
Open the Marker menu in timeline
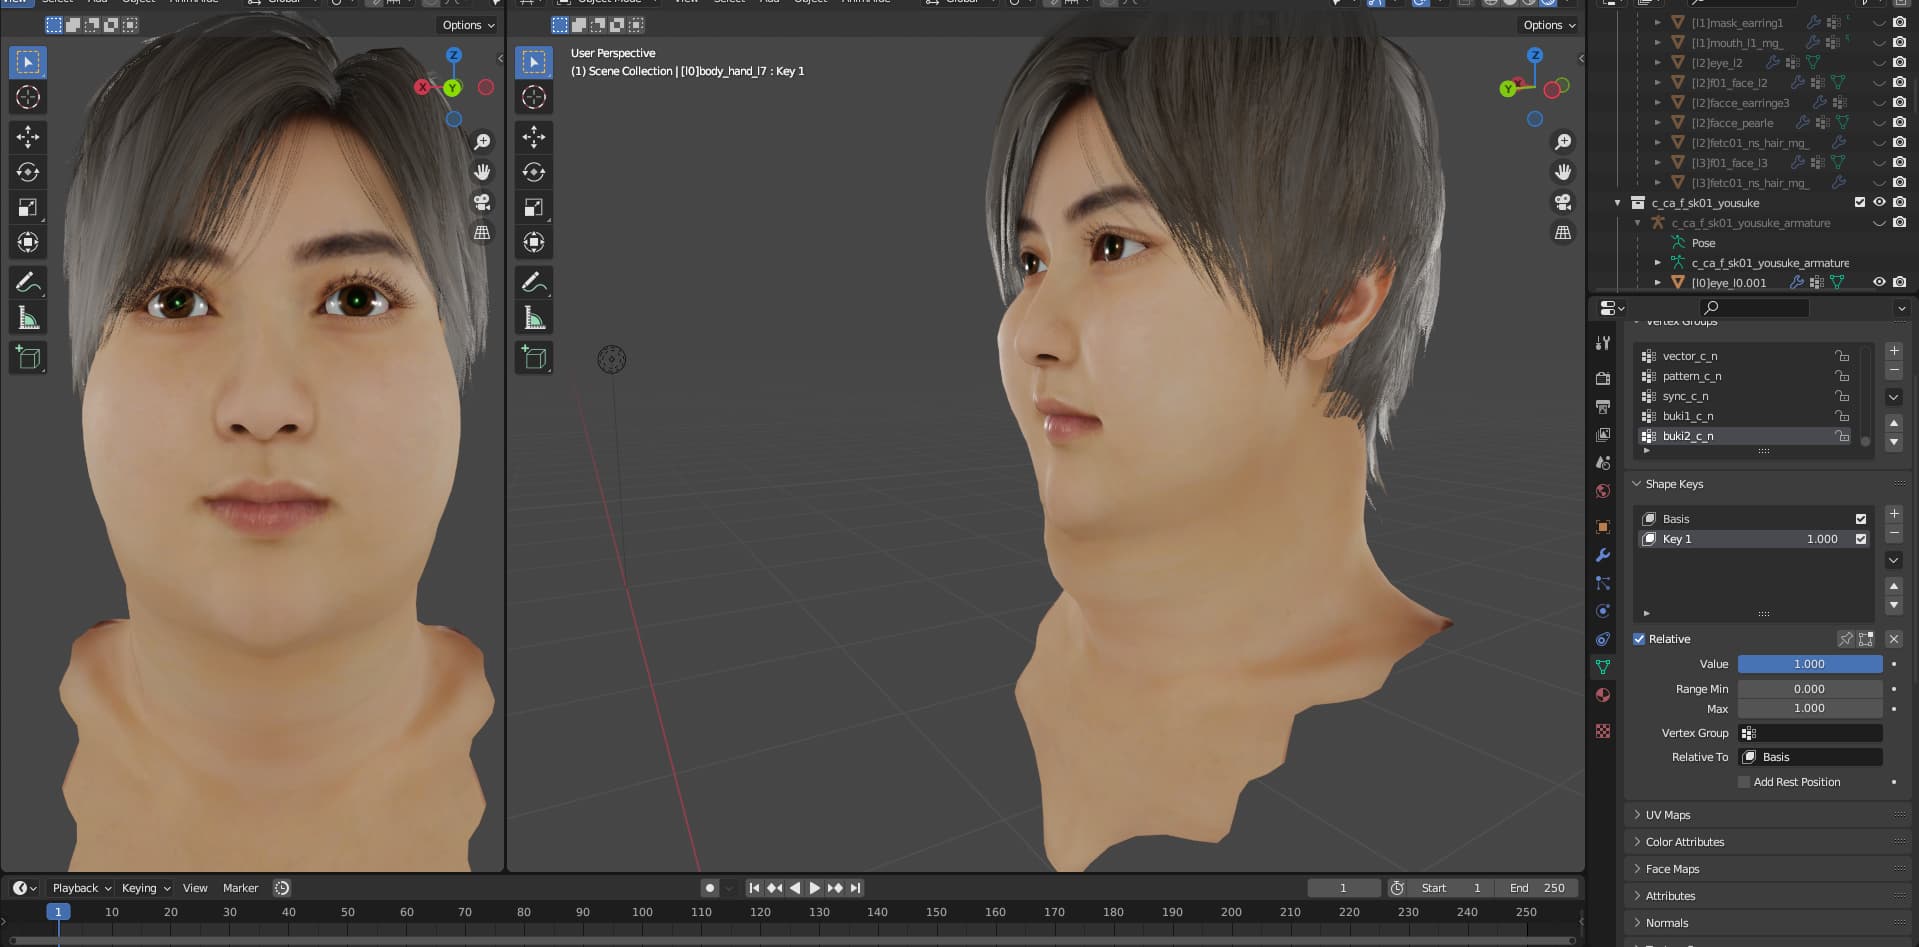click(240, 888)
